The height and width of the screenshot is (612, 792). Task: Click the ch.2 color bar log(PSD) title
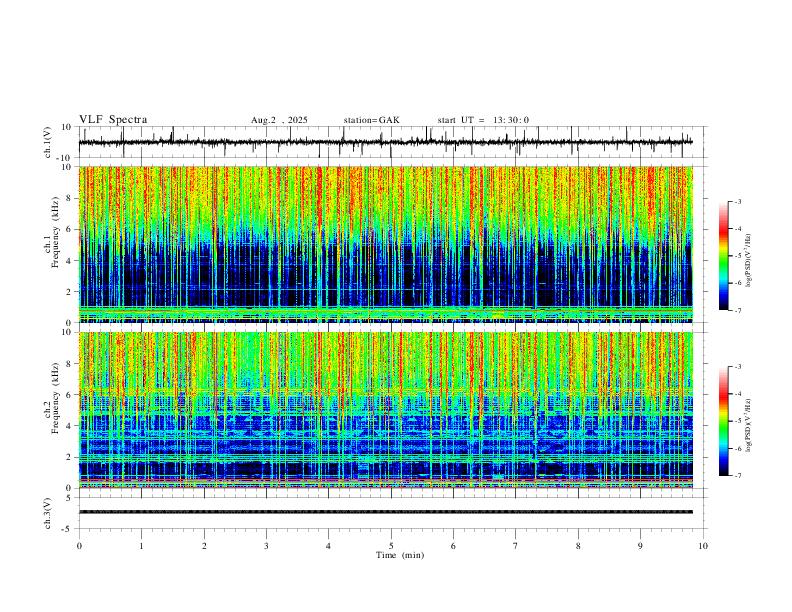pos(749,426)
